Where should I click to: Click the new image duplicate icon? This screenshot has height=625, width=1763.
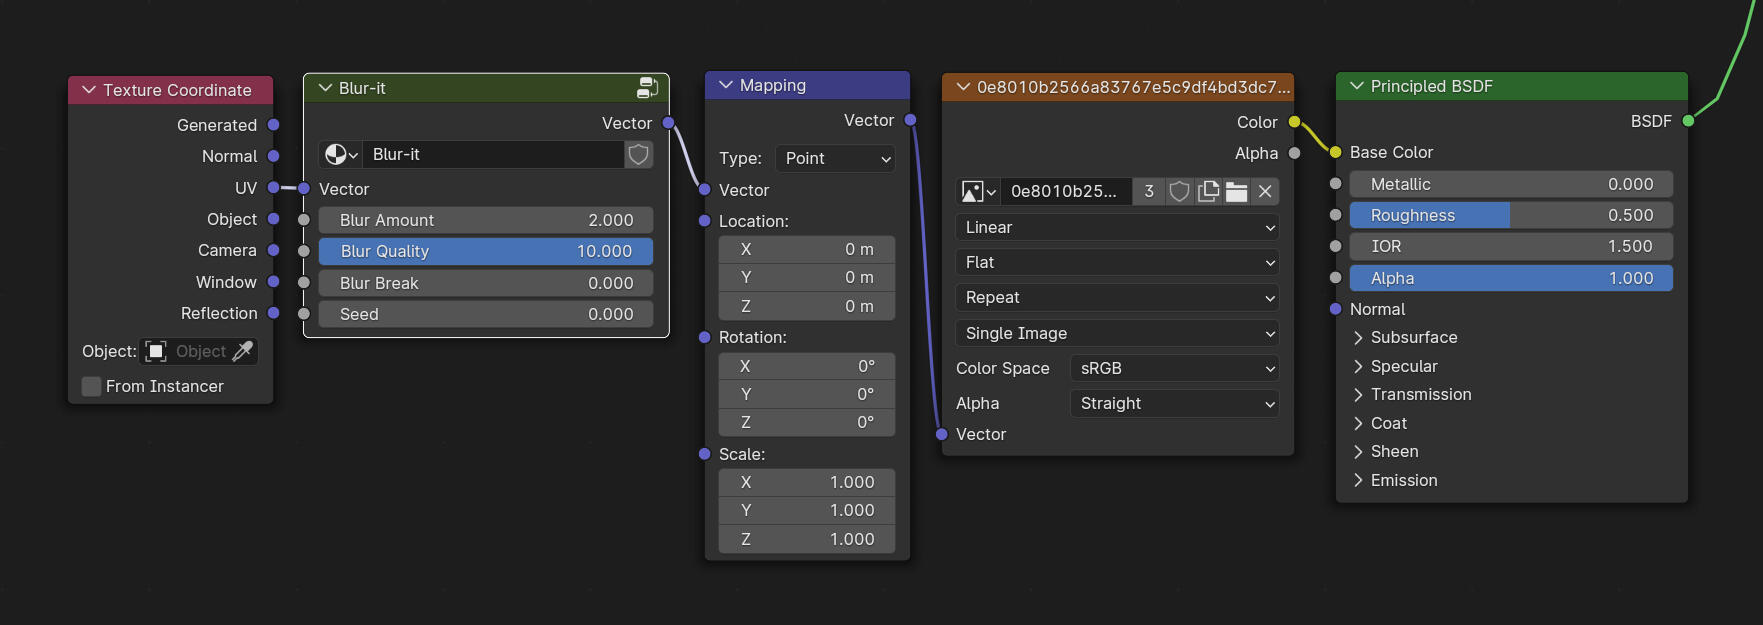coord(1208,192)
